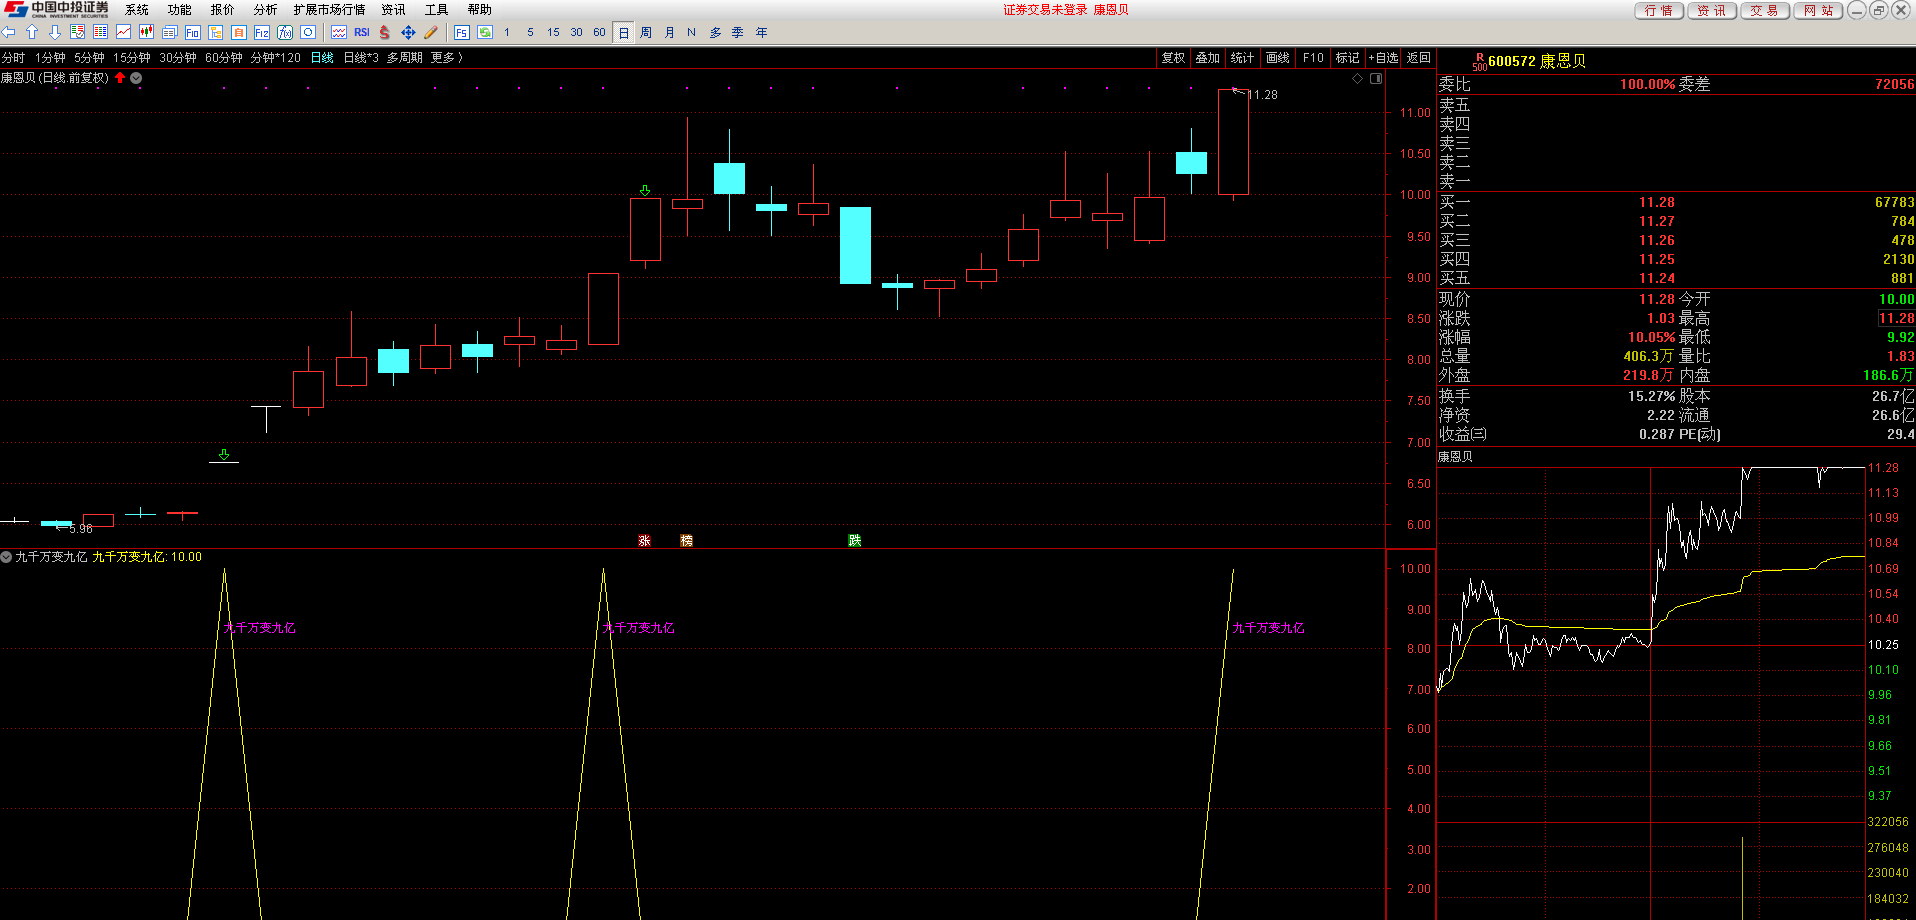Click the 600572 康恩贝 stock title
This screenshot has width=1916, height=920.
[1537, 61]
